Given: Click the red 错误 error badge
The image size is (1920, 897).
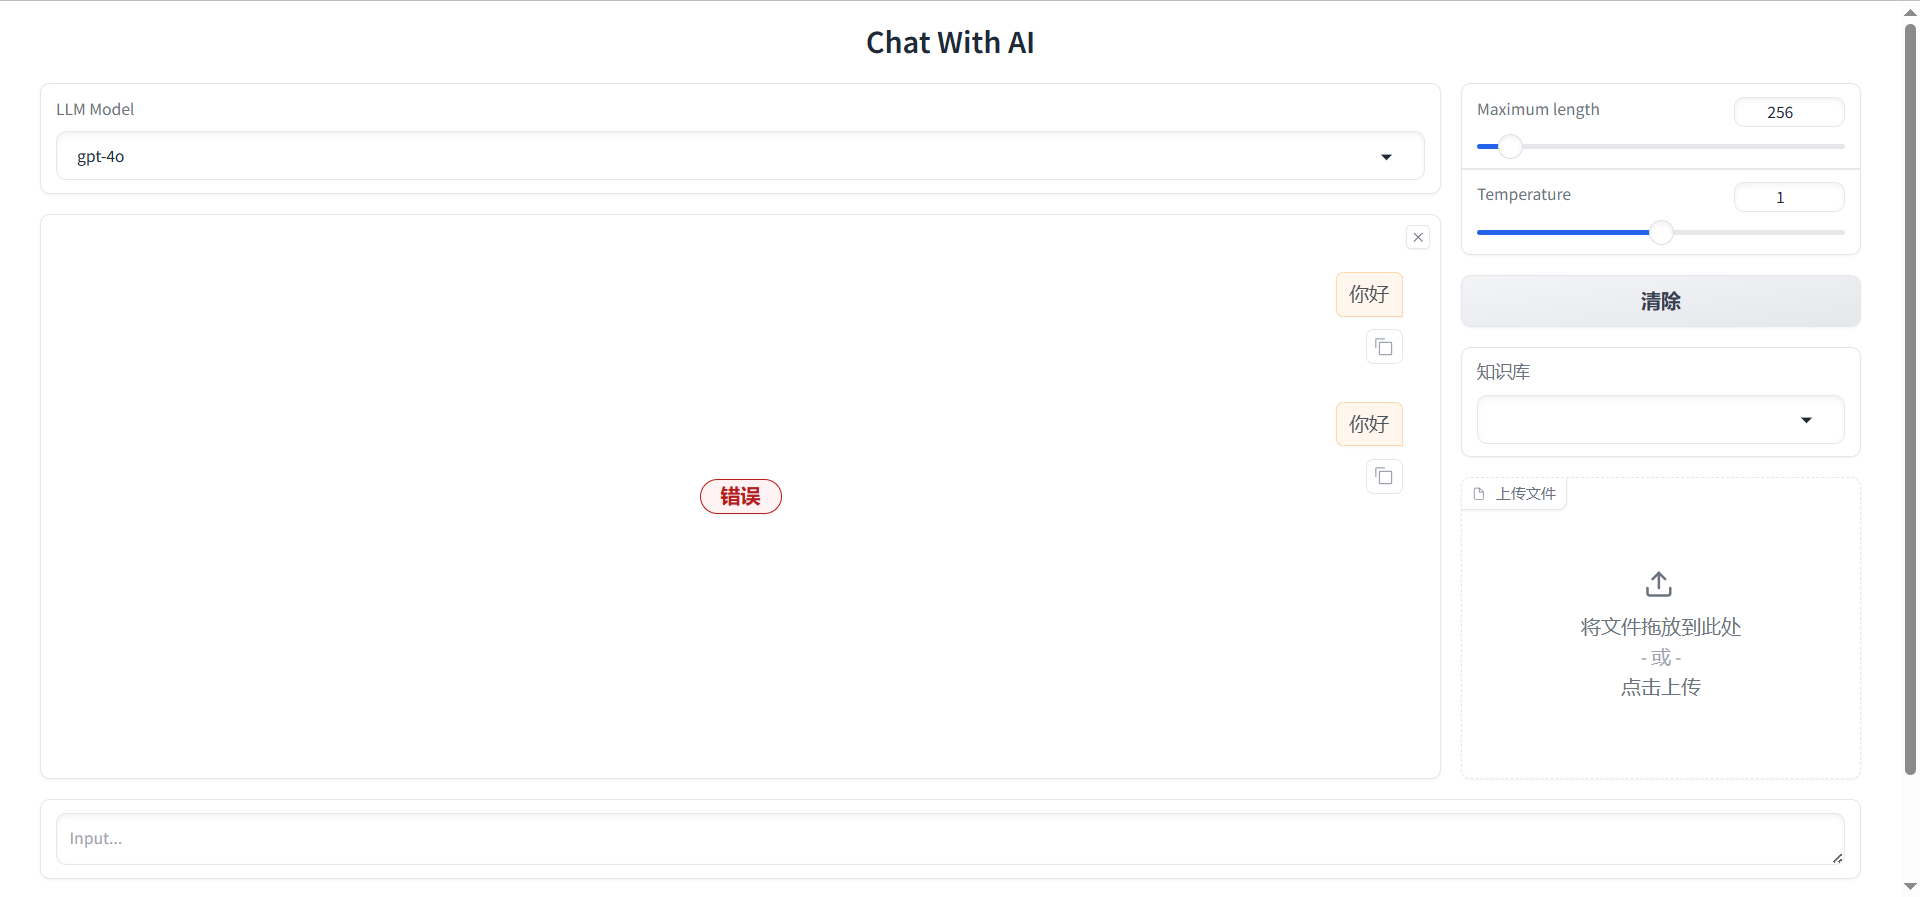Looking at the screenshot, I should click(x=740, y=496).
